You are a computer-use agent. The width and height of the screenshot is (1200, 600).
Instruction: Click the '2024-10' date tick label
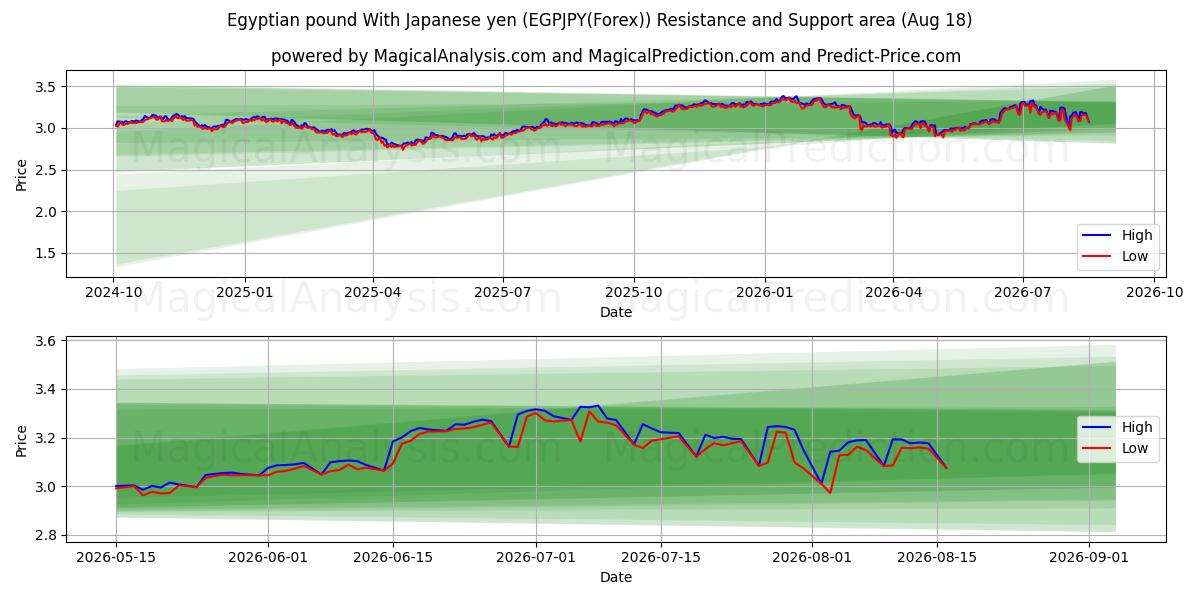tap(114, 292)
